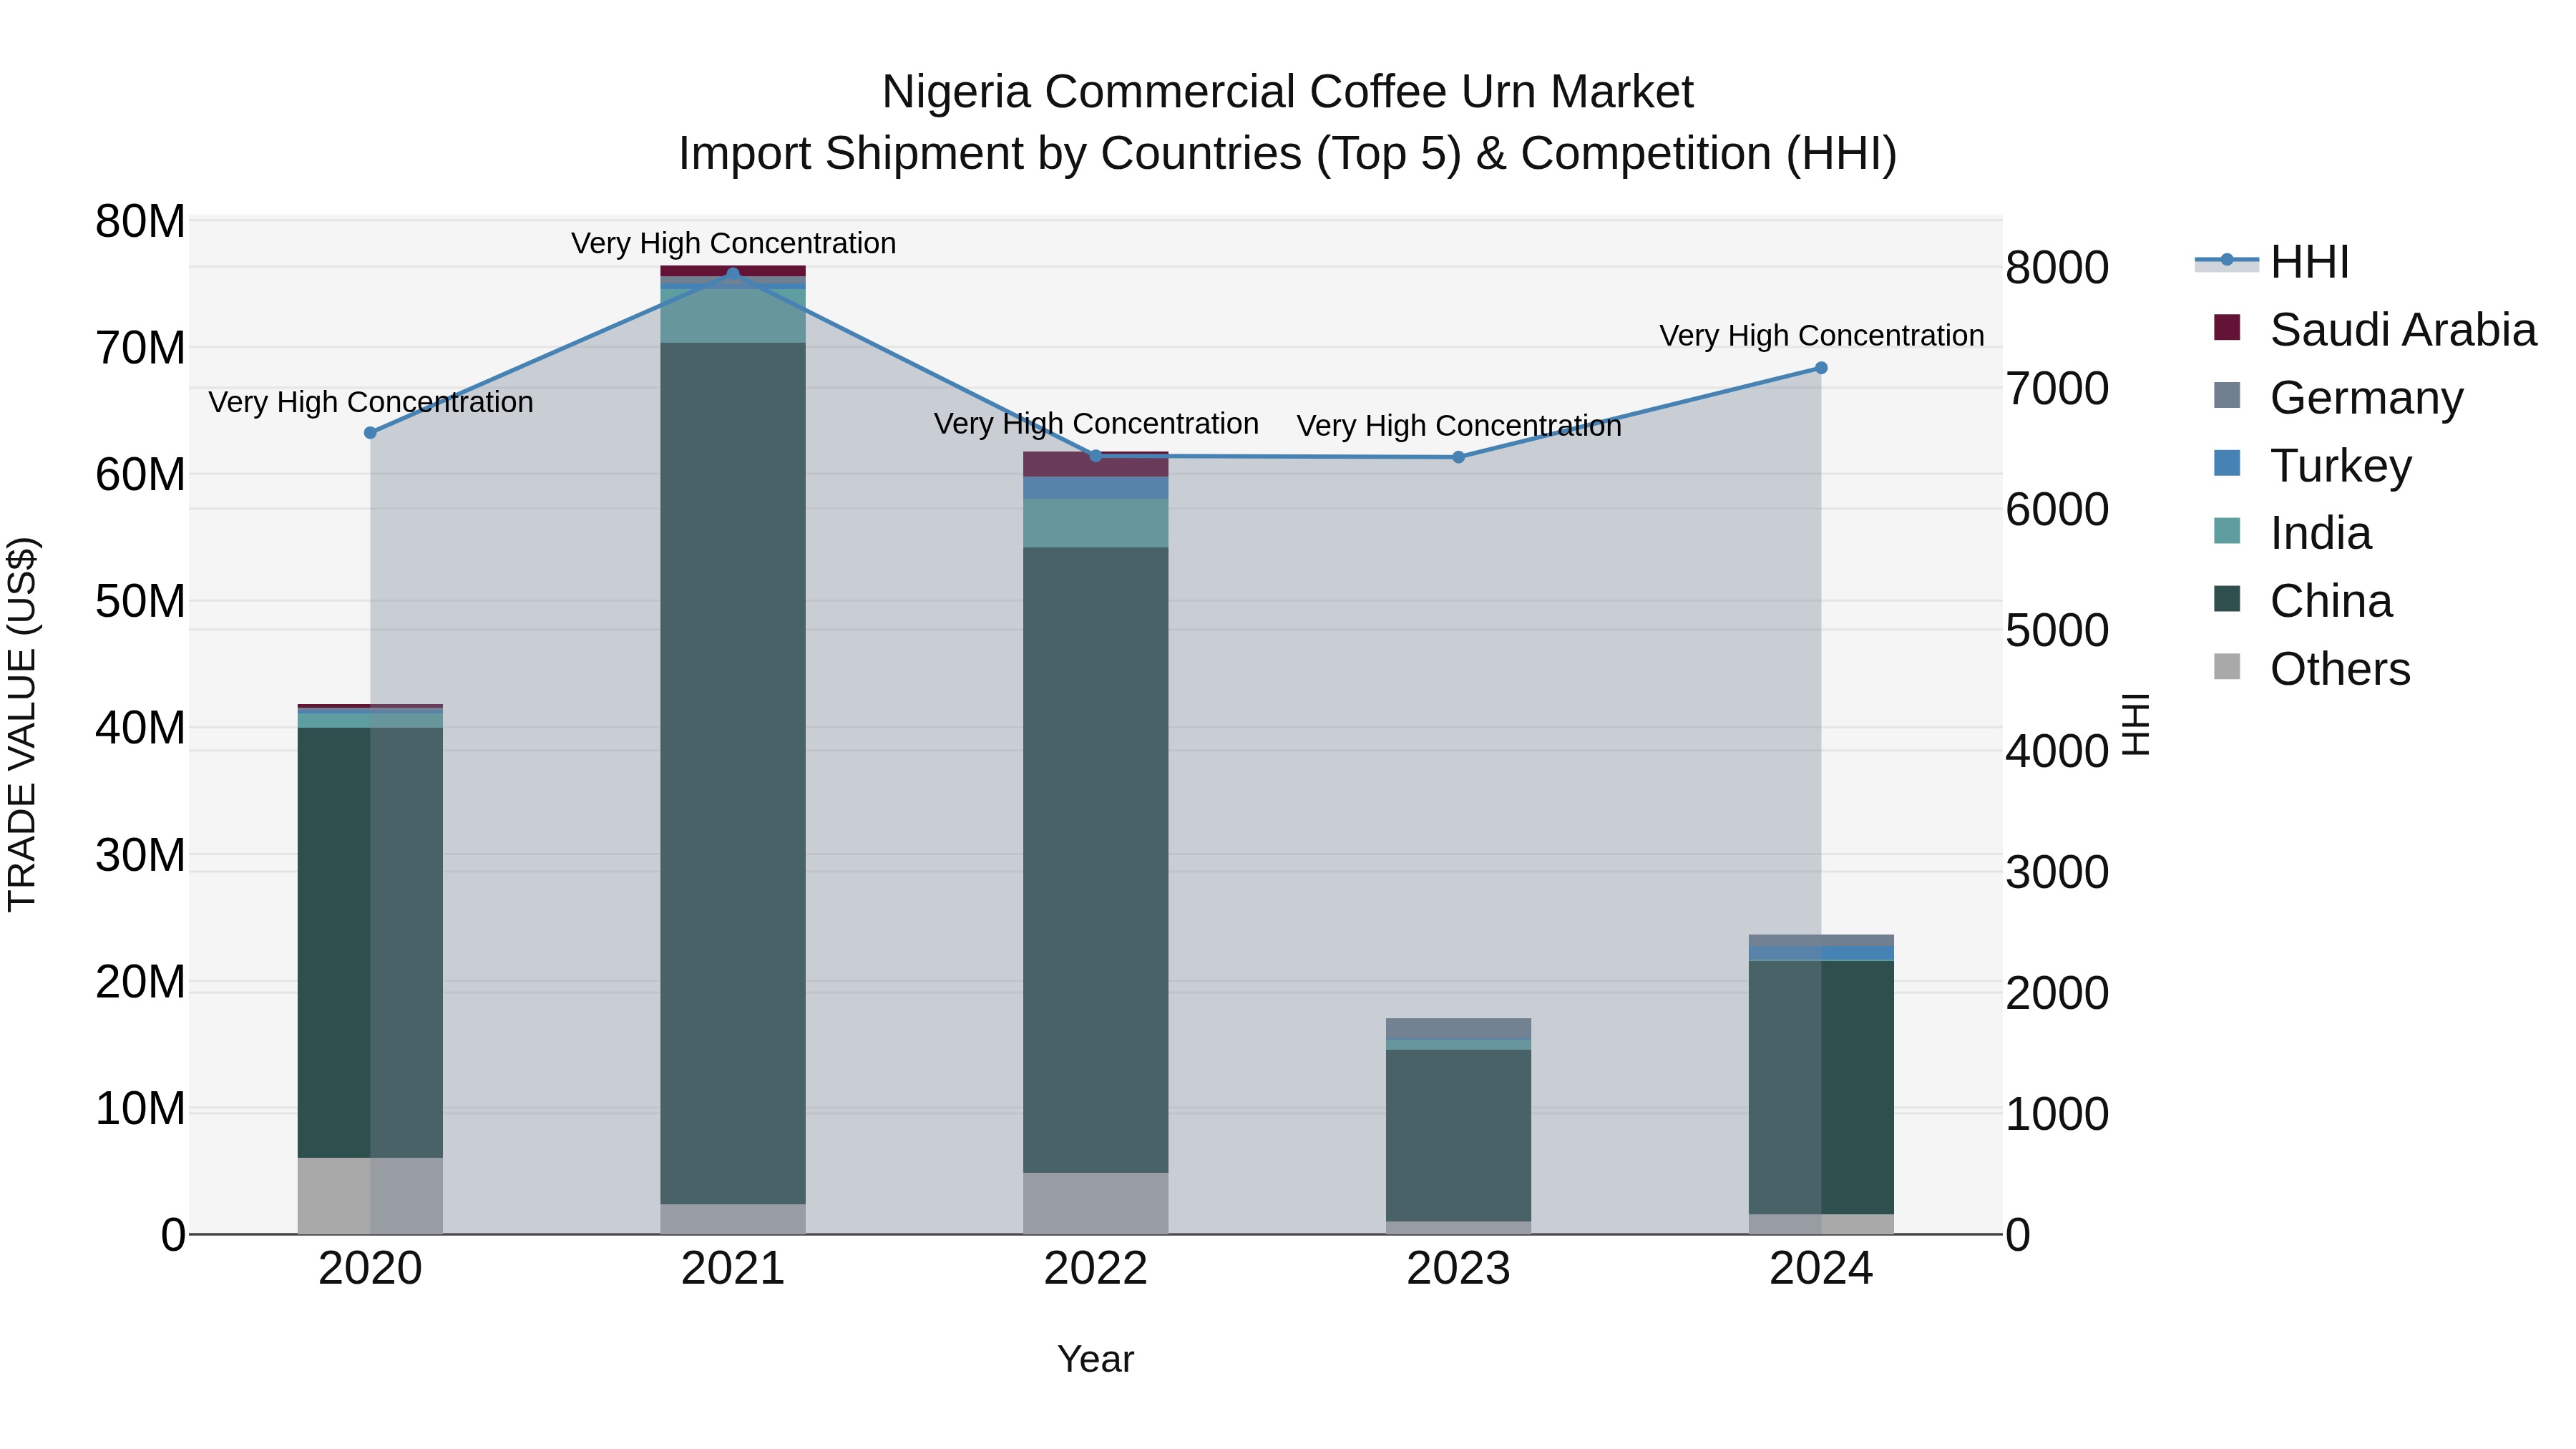Click the China segment of the 2024 bar
2576x1449 pixels.
tap(1821, 1087)
